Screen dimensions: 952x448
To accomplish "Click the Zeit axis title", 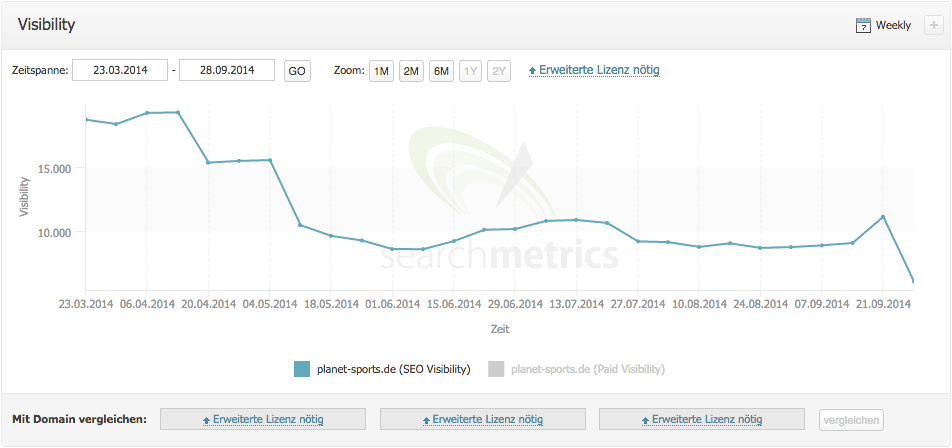I will tap(500, 330).
